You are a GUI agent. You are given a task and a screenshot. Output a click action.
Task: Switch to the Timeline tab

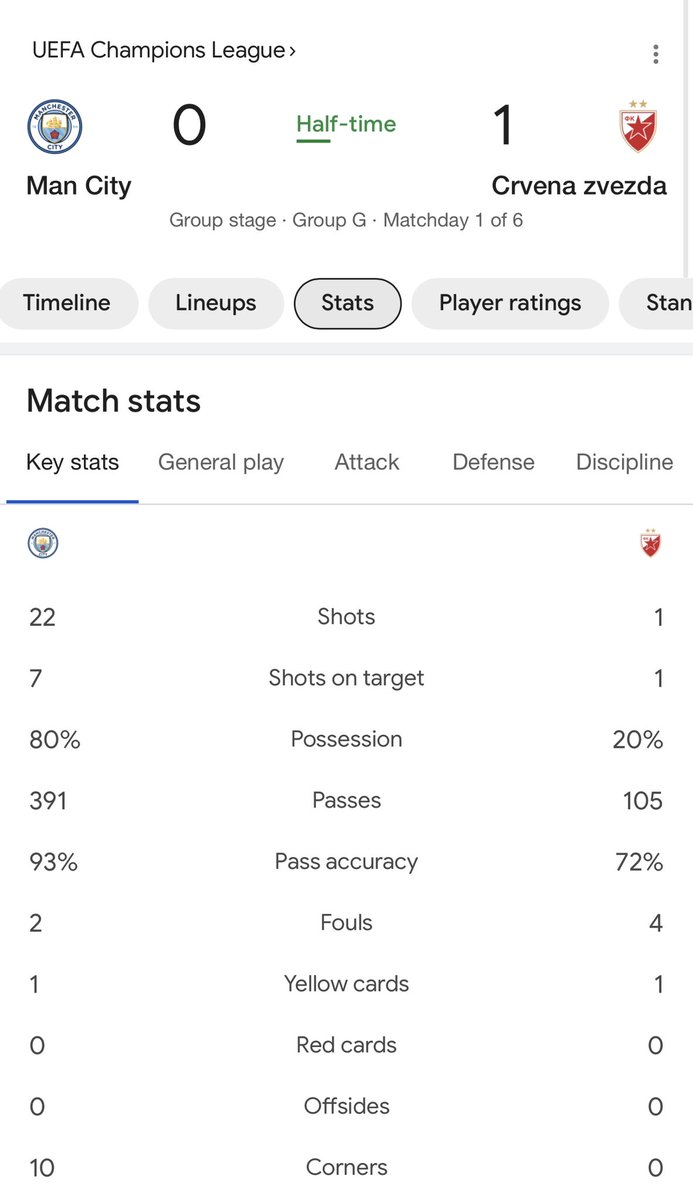coord(67,303)
